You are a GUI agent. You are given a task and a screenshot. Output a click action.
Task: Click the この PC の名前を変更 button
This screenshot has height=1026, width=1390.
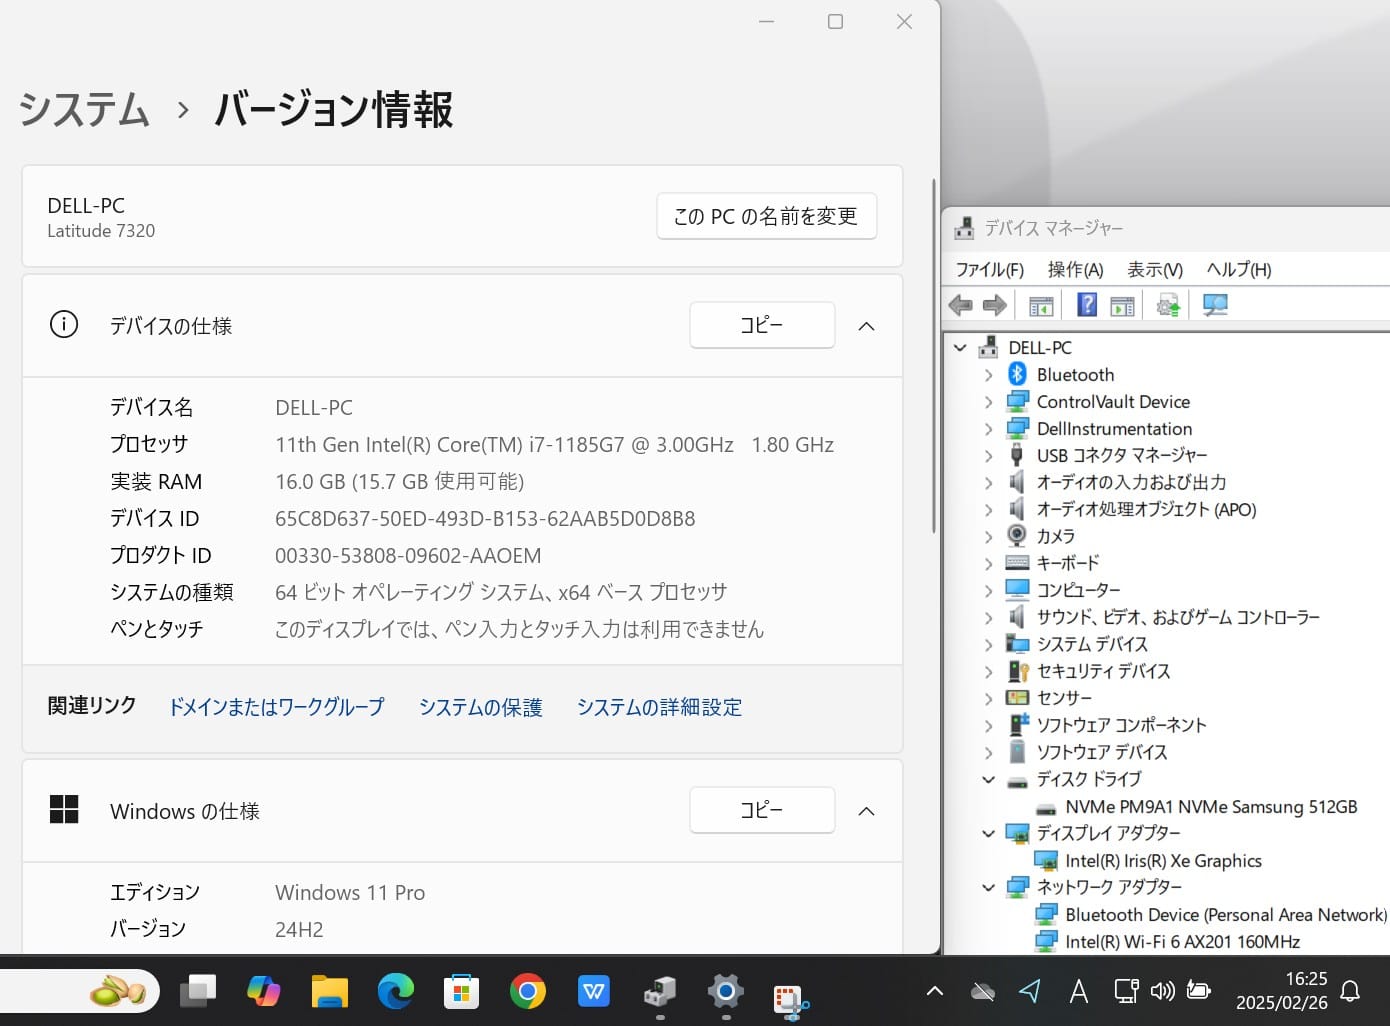(766, 216)
